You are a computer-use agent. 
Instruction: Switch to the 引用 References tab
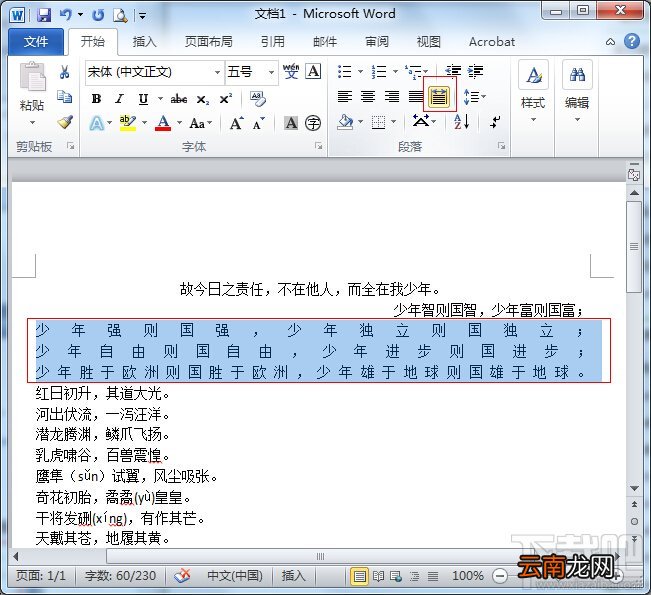click(273, 42)
